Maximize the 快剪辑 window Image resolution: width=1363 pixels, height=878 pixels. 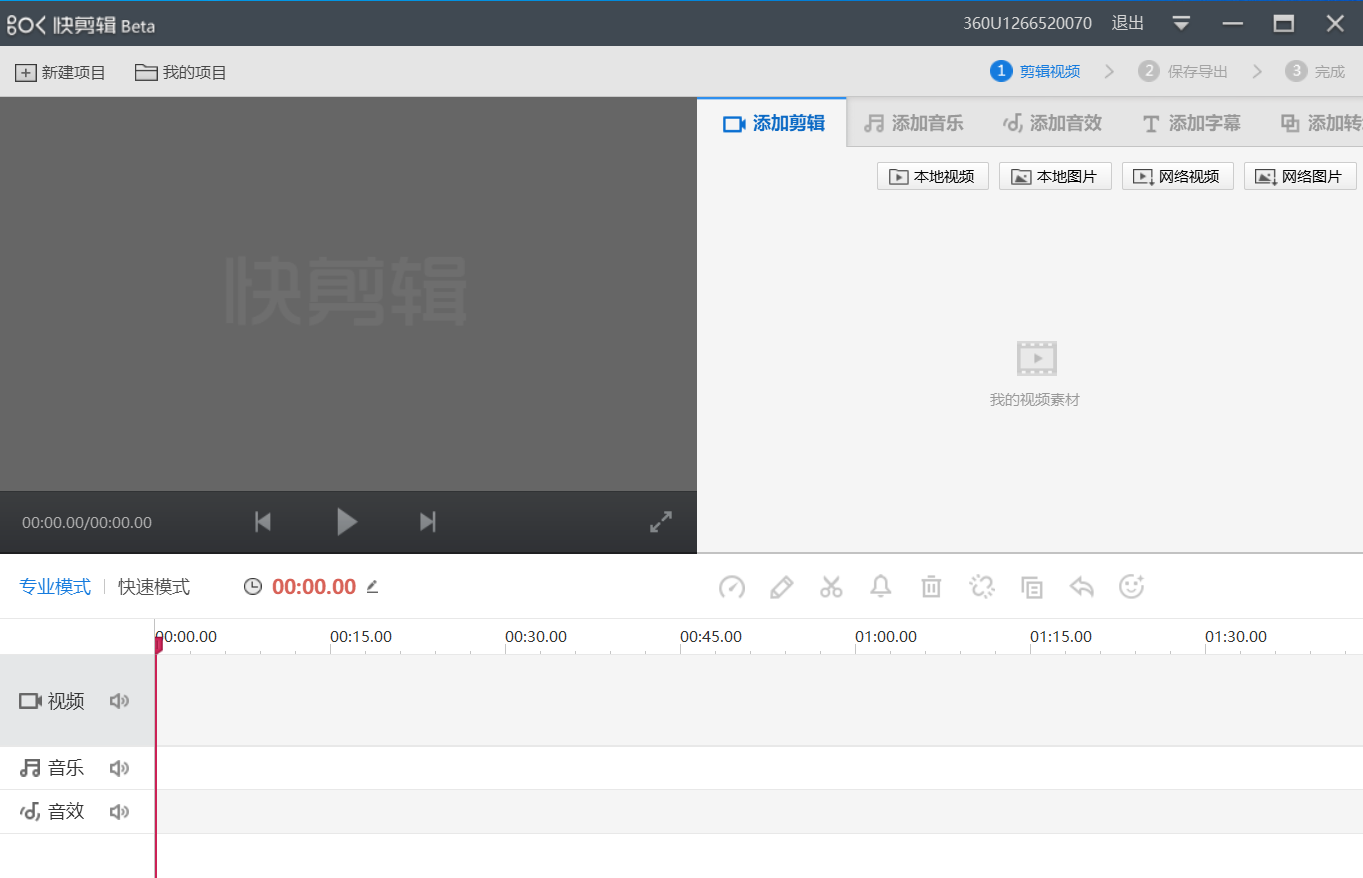(x=1284, y=23)
